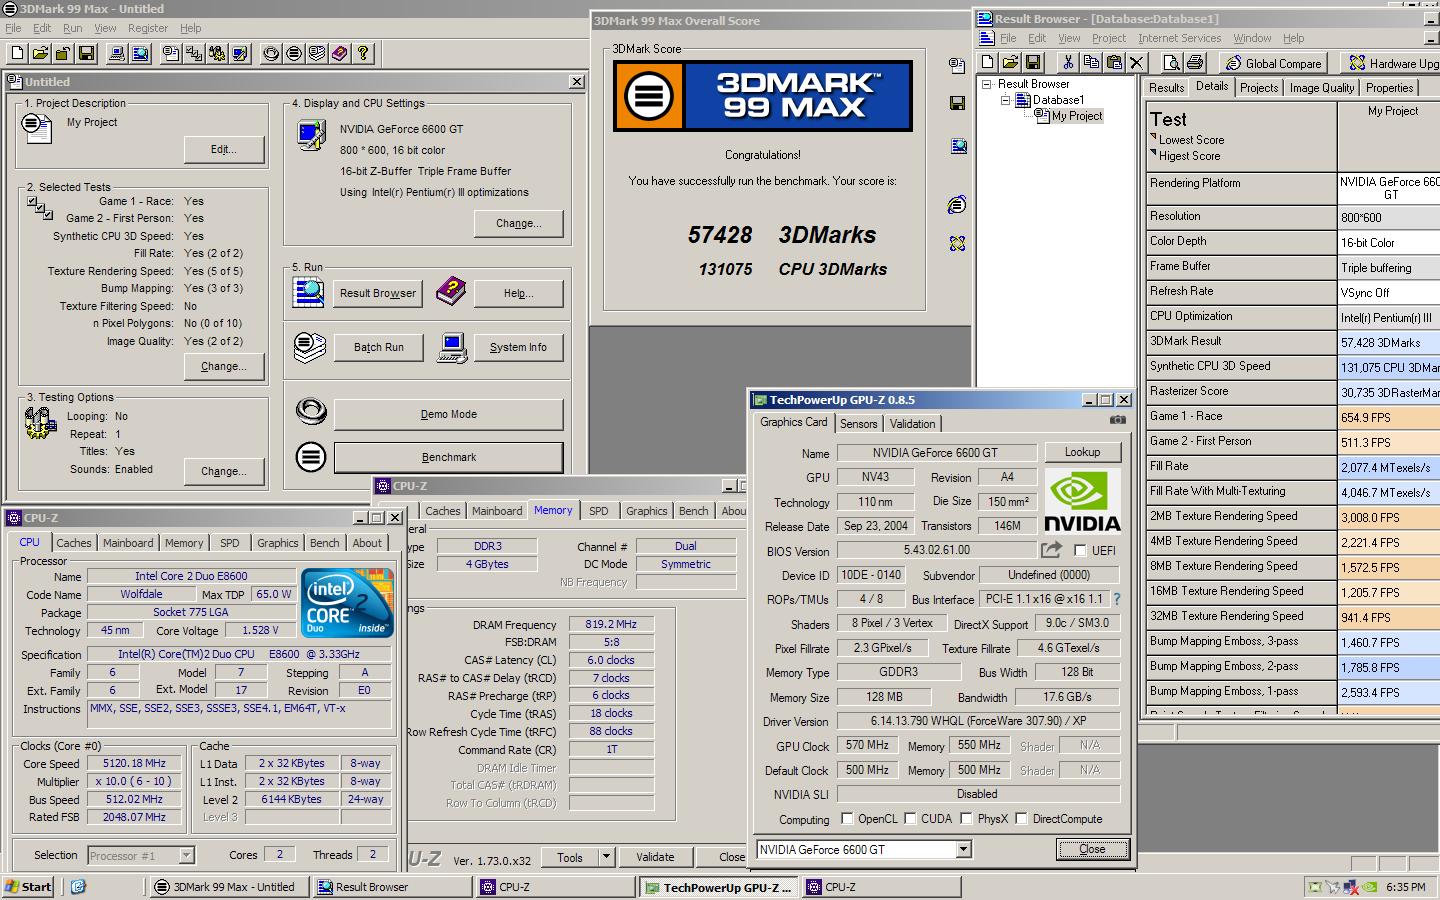
Task: Click magnifier icon beside Result Browser button
Action: (x=308, y=291)
